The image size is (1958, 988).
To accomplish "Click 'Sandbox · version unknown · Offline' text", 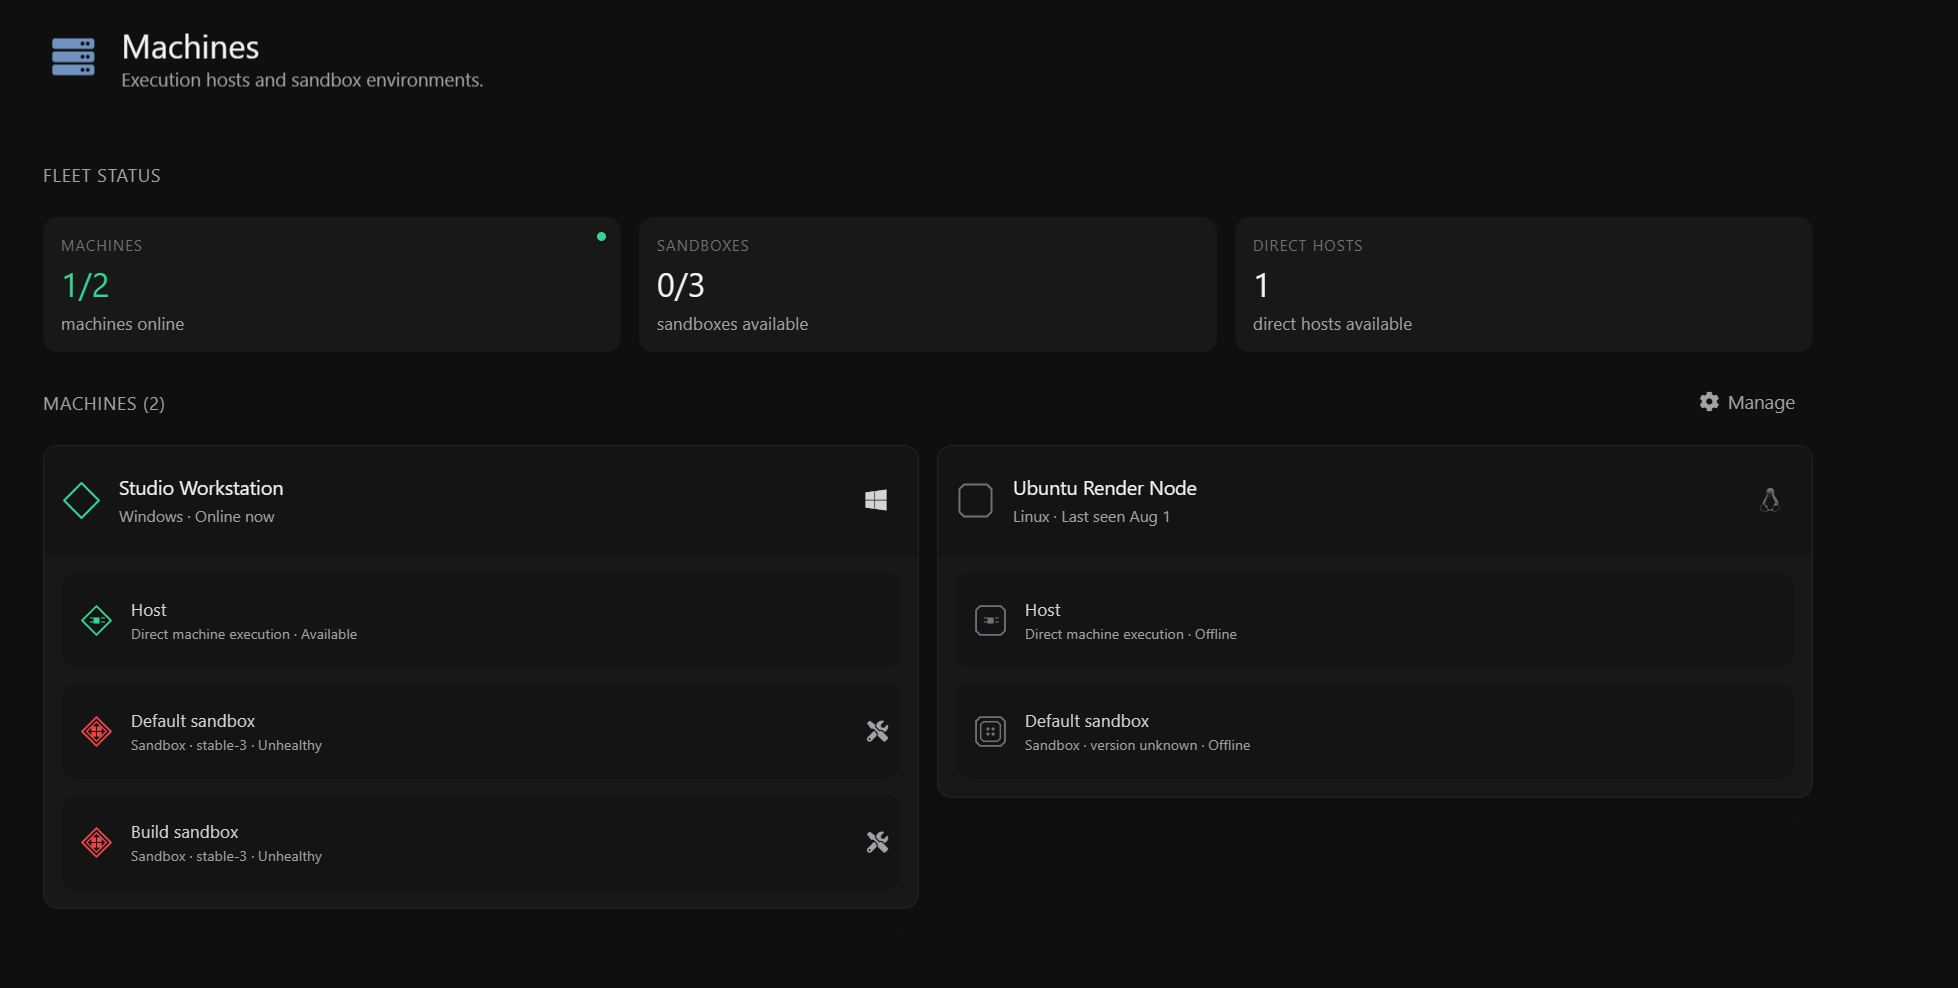I will pos(1137,746).
